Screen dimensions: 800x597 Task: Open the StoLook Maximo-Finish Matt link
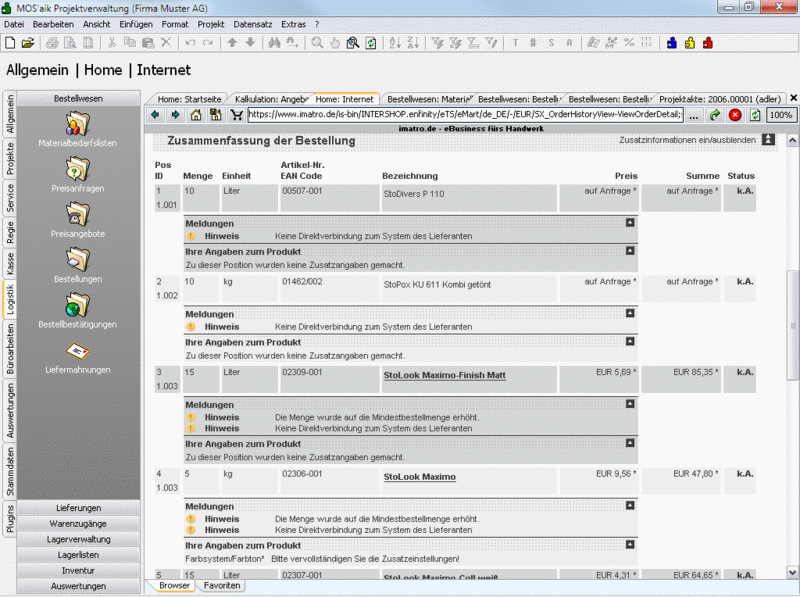444,375
